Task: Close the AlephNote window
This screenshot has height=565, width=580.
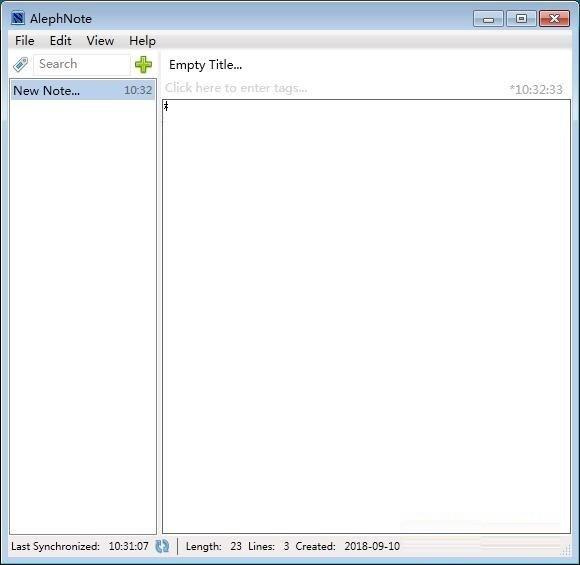Action: (x=554, y=19)
